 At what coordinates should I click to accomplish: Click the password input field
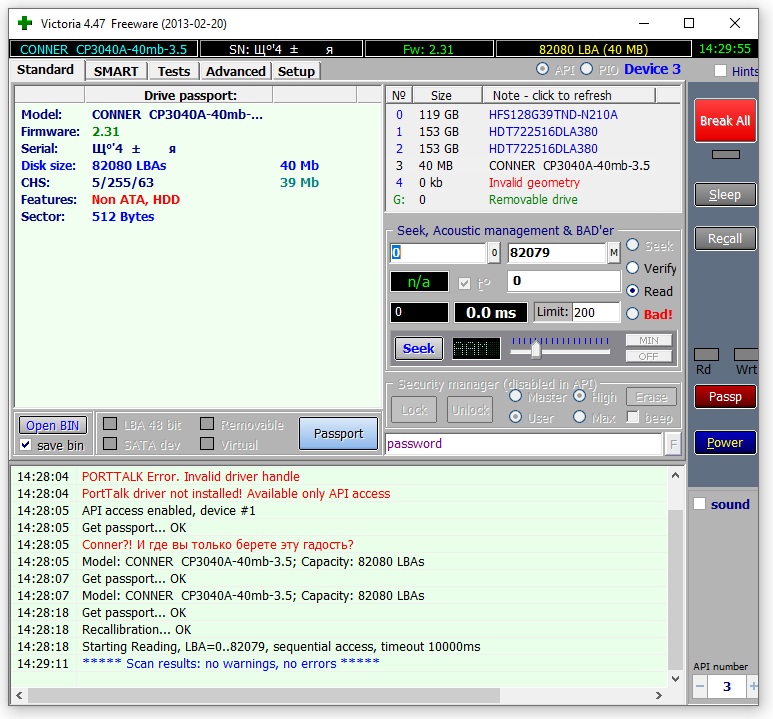(523, 444)
